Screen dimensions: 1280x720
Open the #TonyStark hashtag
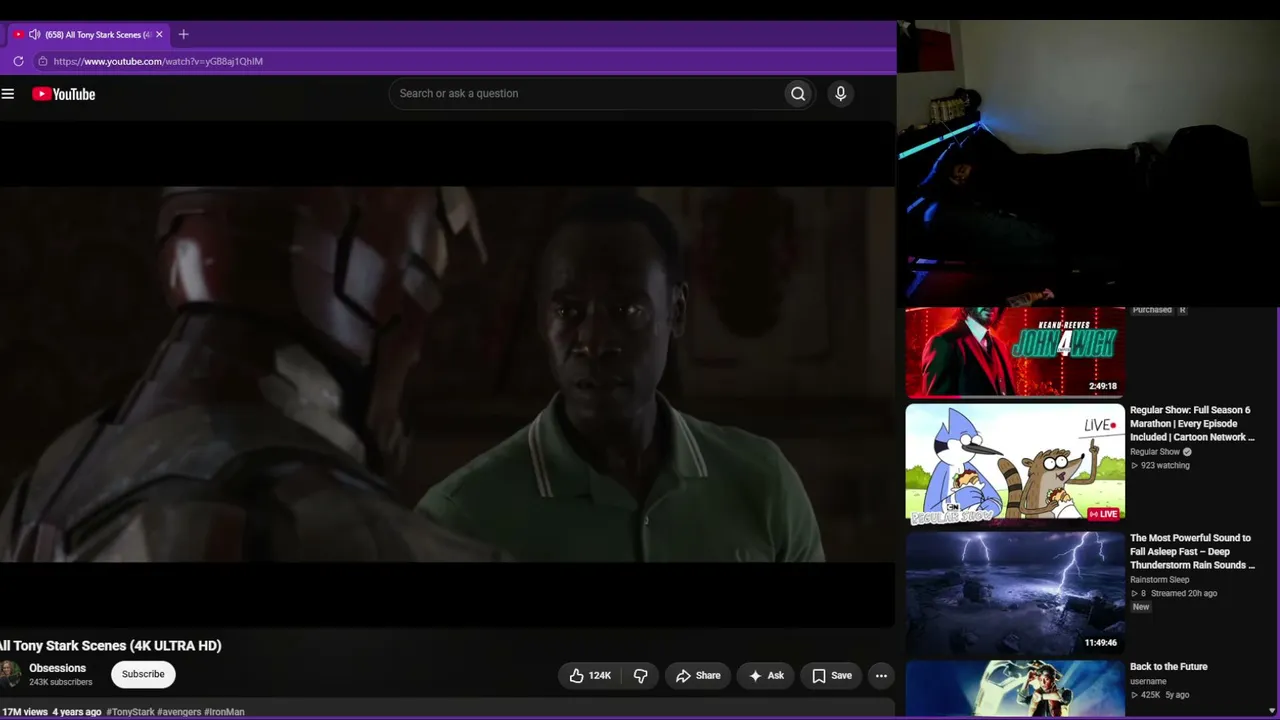[x=130, y=712]
